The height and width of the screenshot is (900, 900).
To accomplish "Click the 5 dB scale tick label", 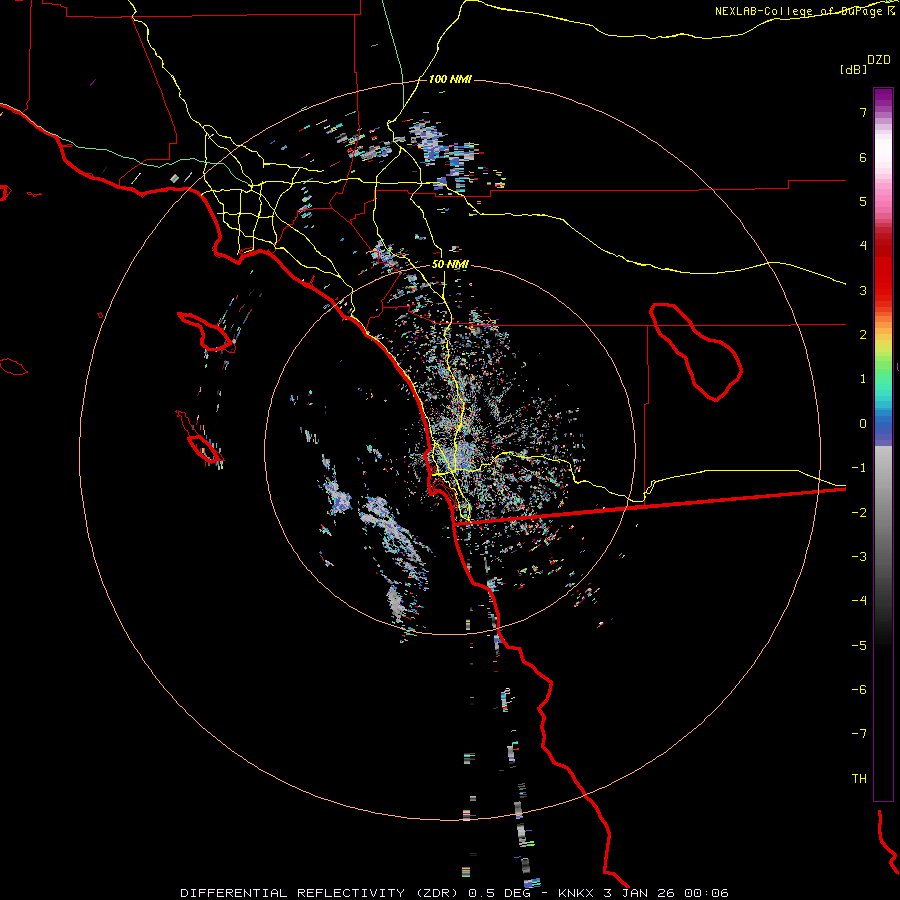I will tap(863, 201).
